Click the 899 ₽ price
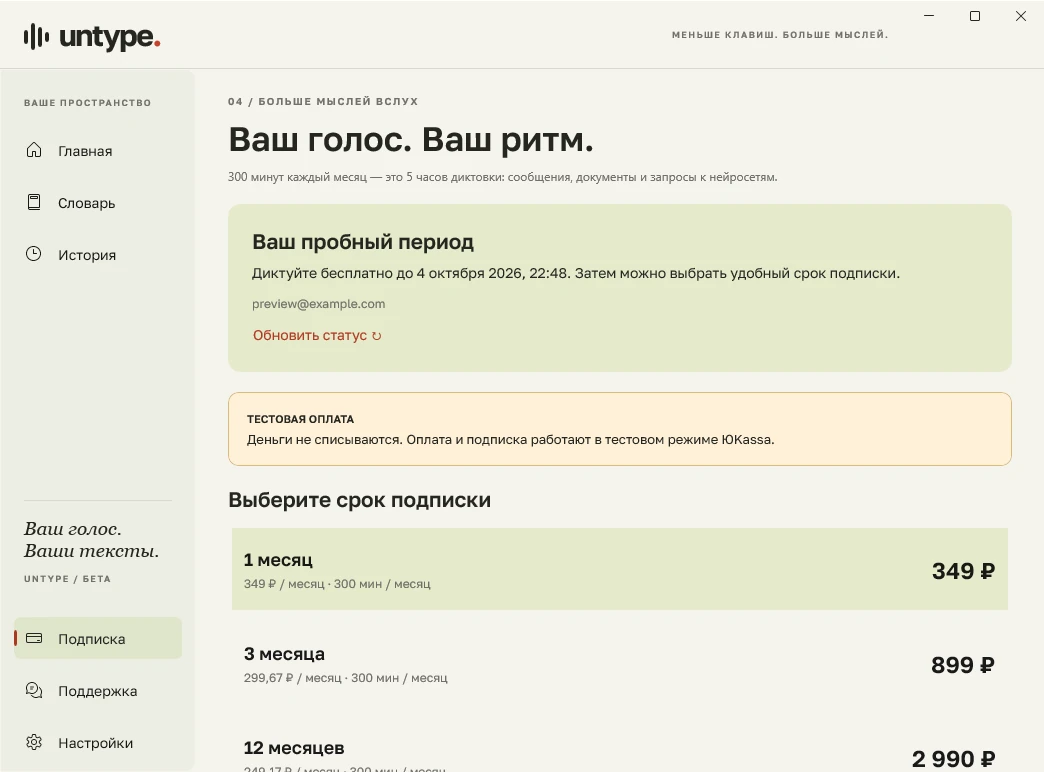 [963, 665]
